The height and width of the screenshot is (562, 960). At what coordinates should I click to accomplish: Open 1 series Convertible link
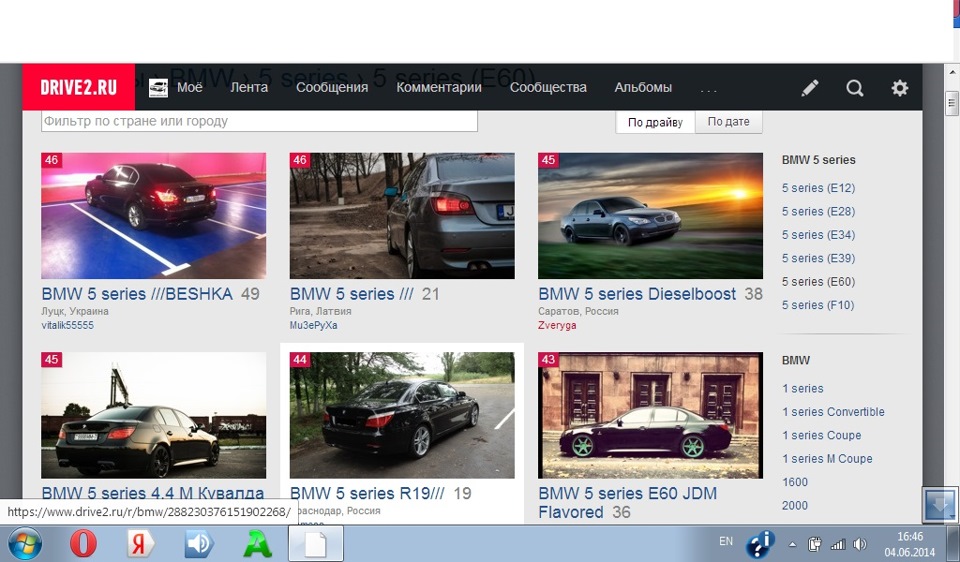(833, 411)
